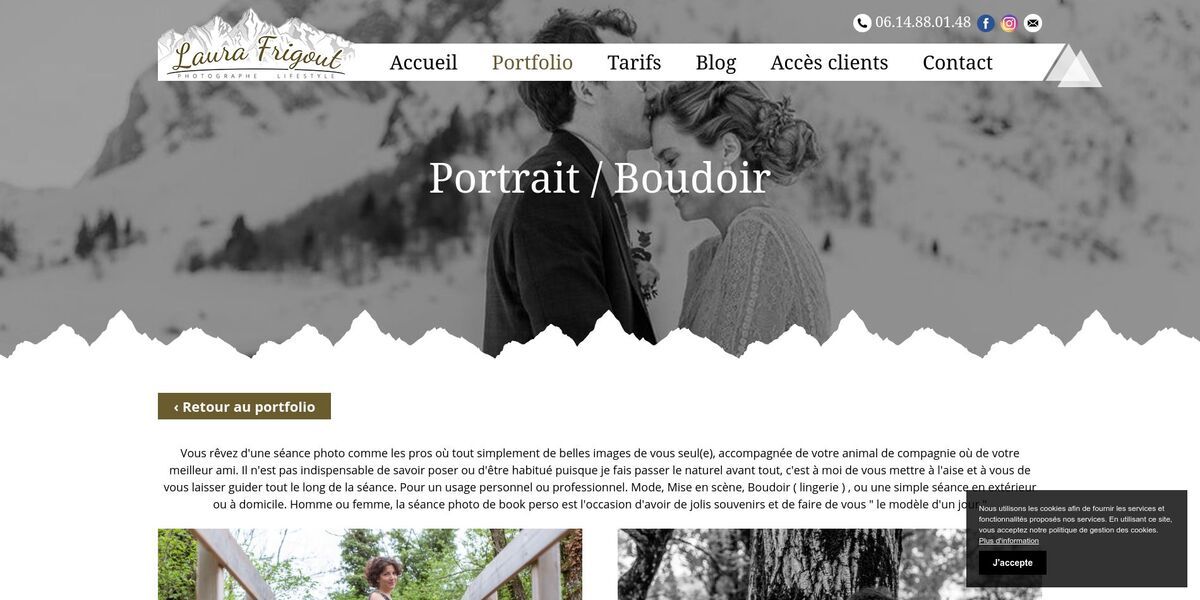Open the woman on bridge photo thumbnail
This screenshot has height=600, width=1200.
click(370, 564)
